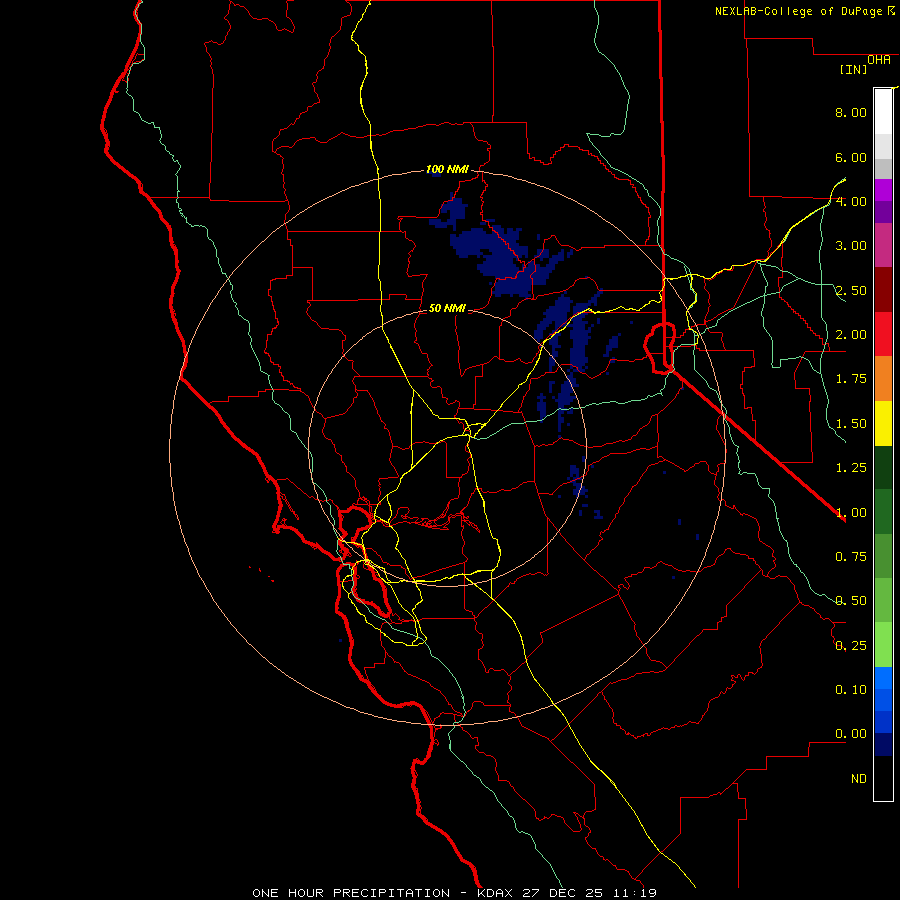900x900 pixels.
Task: Click the light green legend swatch
Action: click(883, 645)
